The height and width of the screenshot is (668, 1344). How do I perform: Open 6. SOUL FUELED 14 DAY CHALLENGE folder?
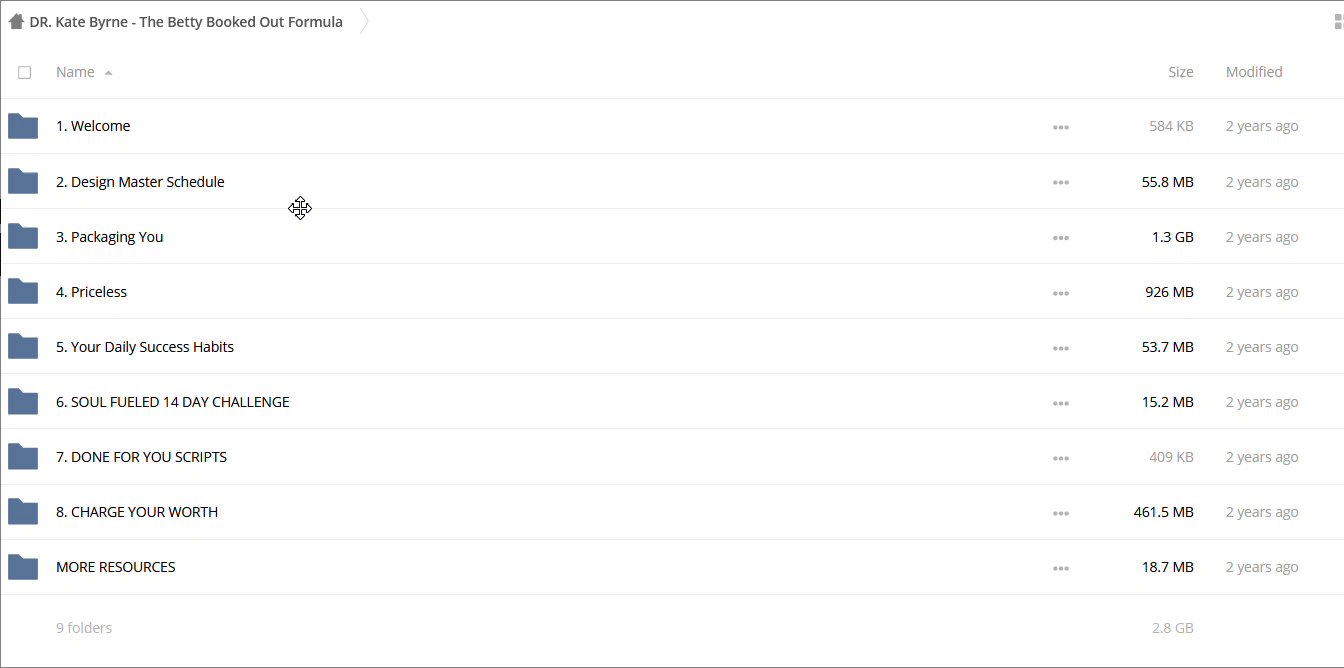point(173,402)
